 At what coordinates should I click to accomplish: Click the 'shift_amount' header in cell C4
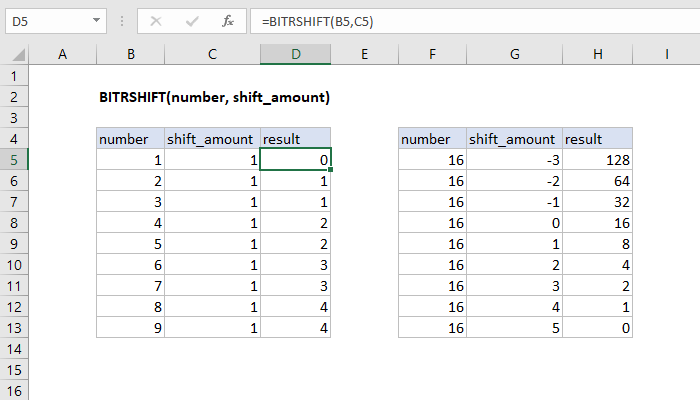(212, 139)
